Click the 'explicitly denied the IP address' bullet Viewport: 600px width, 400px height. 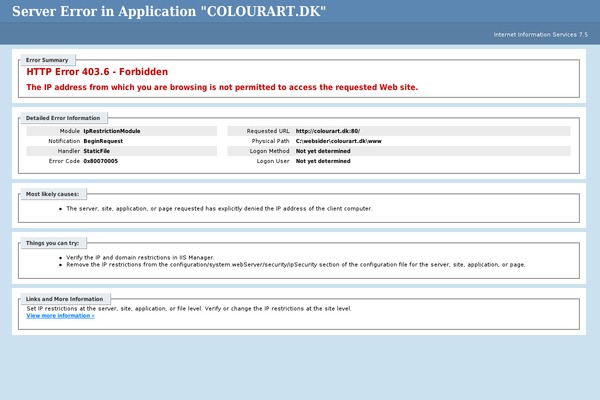click(x=219, y=209)
